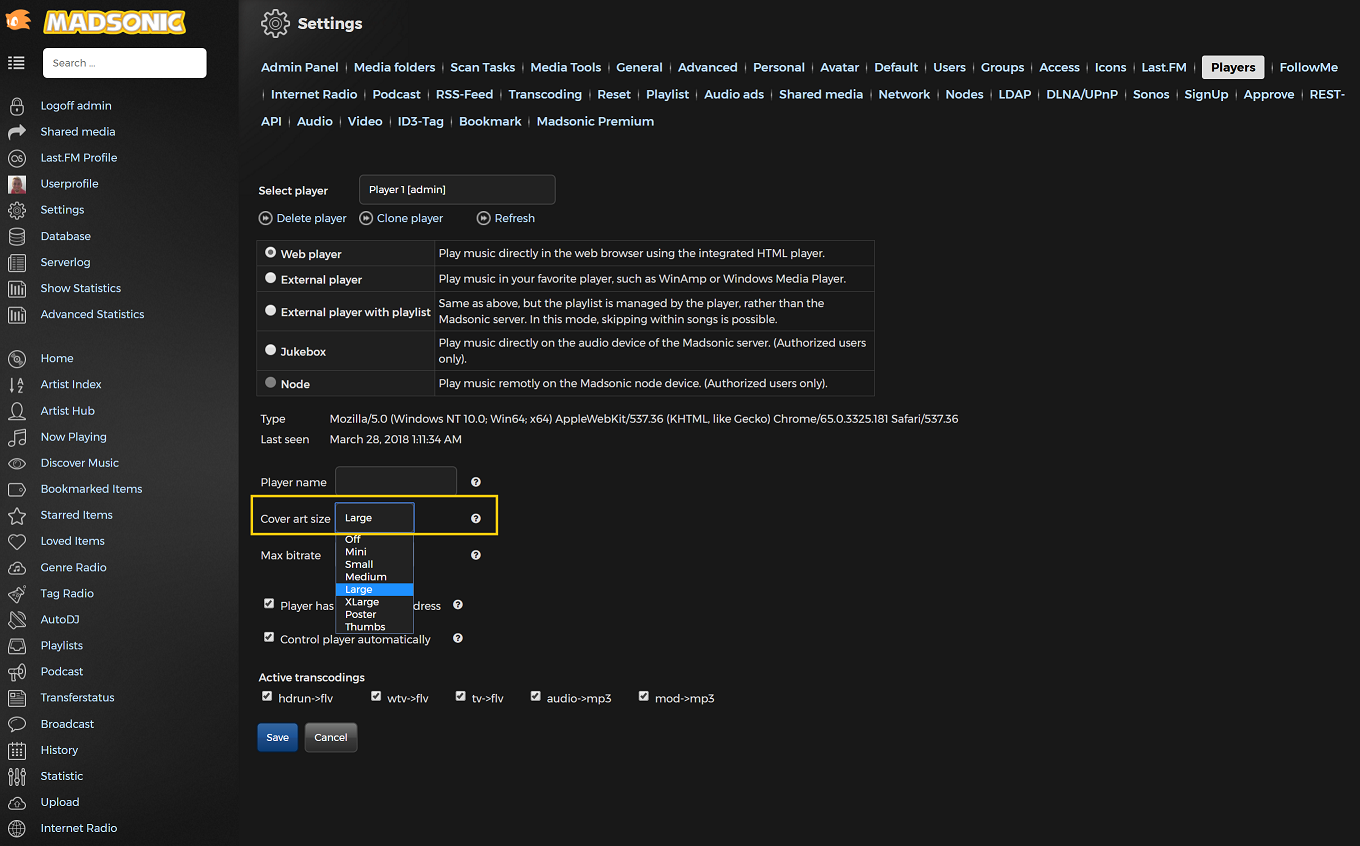Screen dimensions: 1360x846
Task: Choose the External player radio option
Action: click(271, 279)
